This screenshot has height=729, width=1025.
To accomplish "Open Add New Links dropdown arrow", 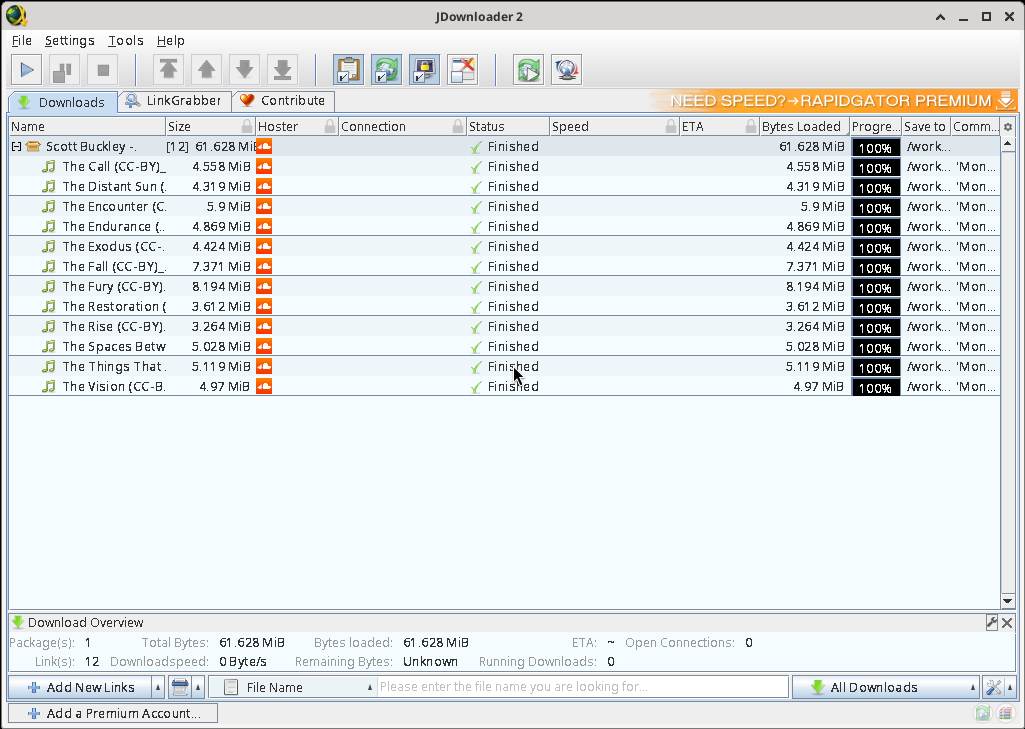I will coord(158,687).
